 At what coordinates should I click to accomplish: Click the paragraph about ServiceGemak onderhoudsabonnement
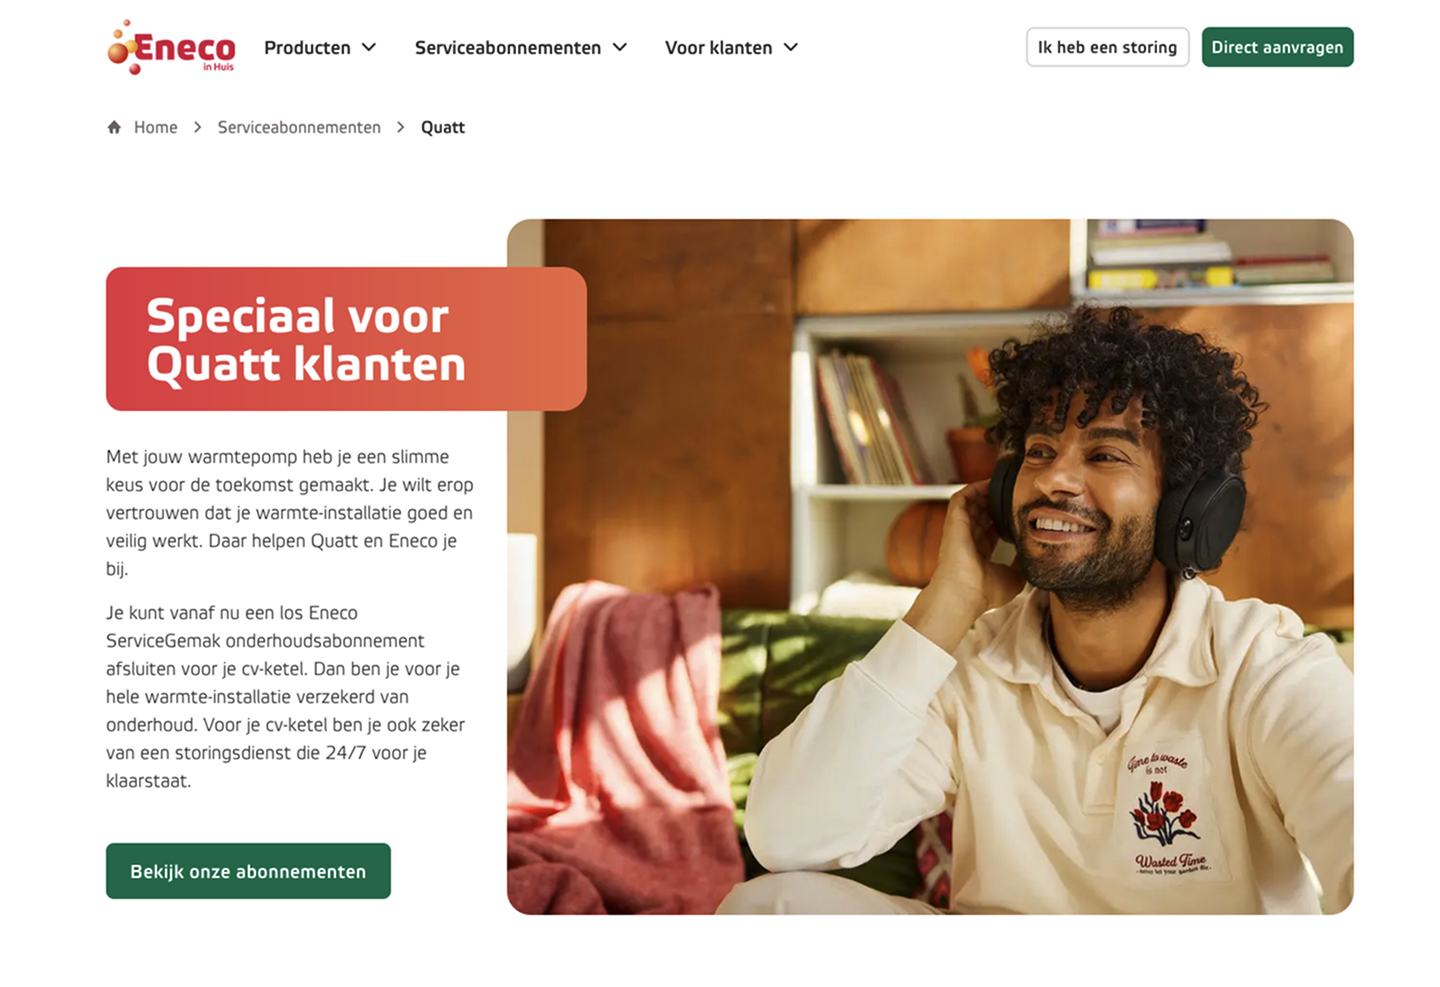[x=288, y=697]
